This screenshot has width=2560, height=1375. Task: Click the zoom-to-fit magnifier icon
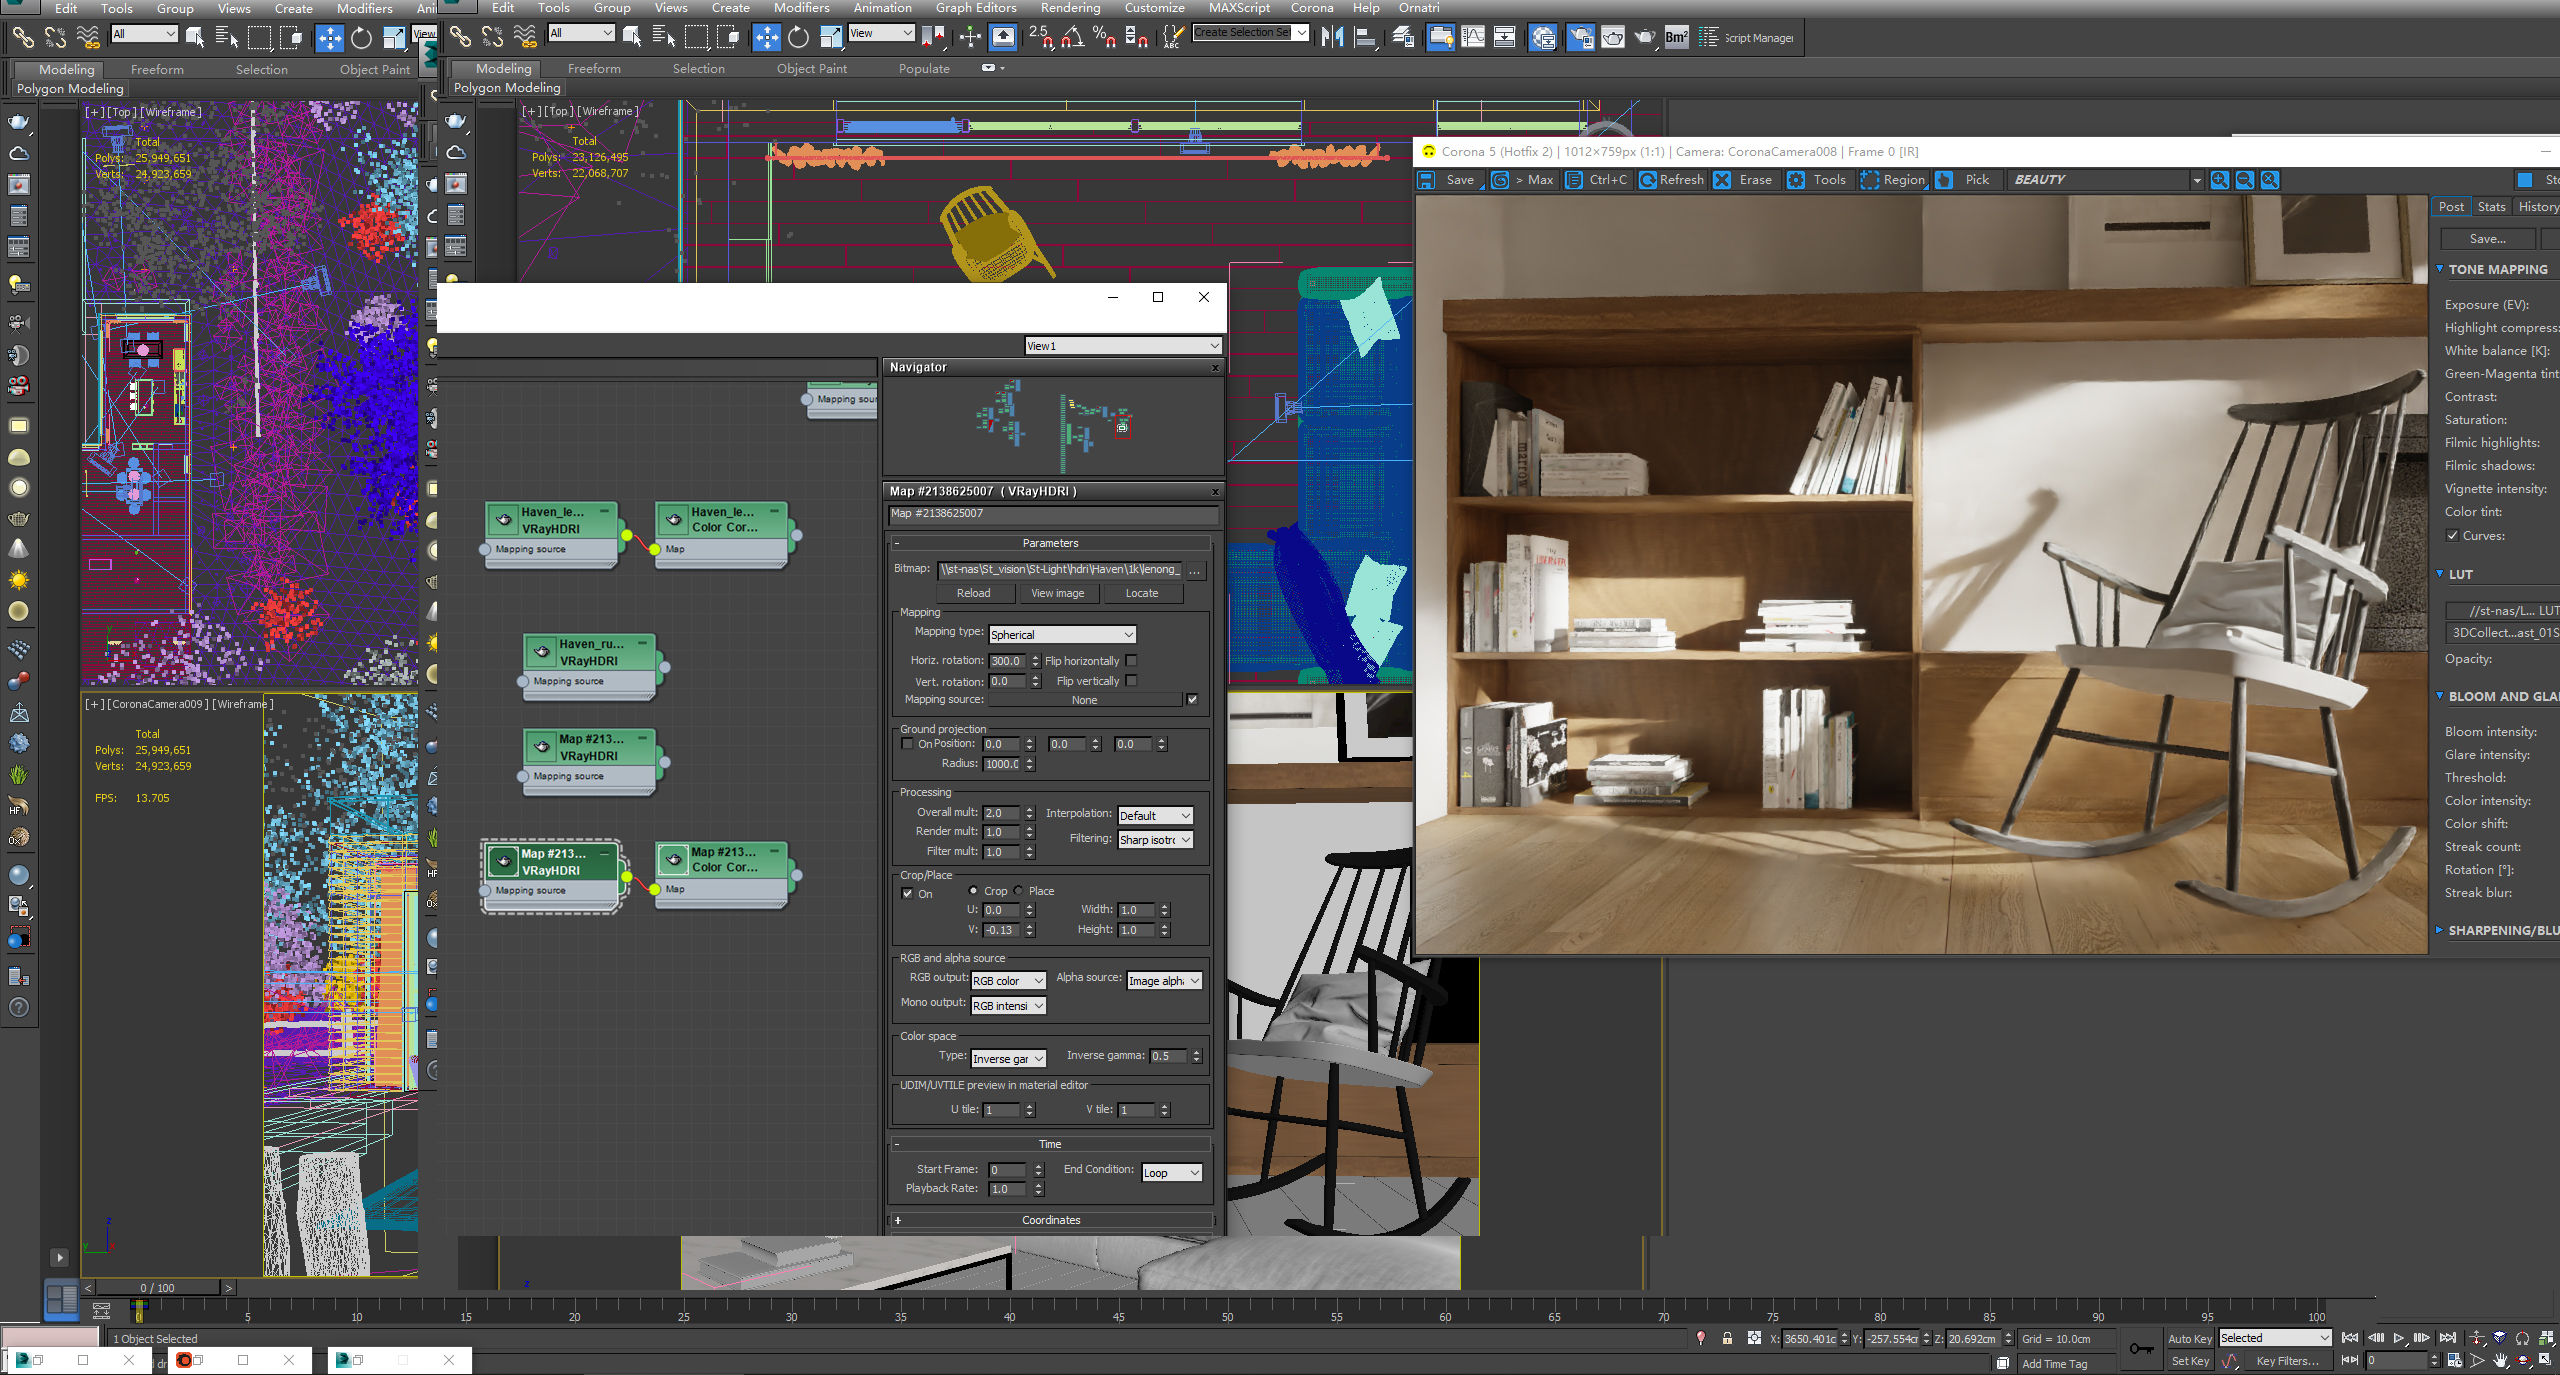click(x=2270, y=180)
